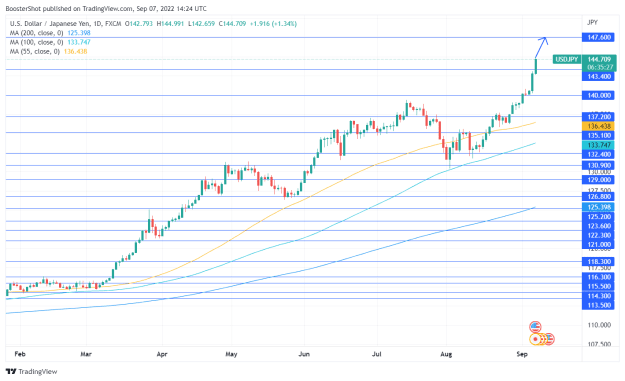Click the orange 136.438 MA price label
The width and height of the screenshot is (625, 381).
tap(599, 126)
